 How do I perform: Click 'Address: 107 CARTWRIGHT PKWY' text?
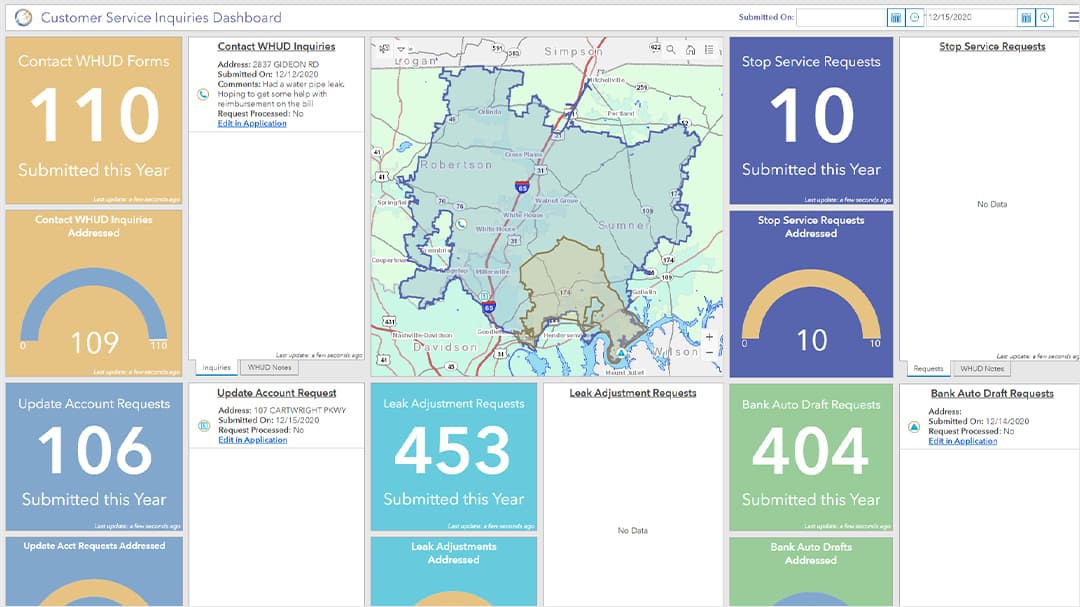[x=282, y=410]
